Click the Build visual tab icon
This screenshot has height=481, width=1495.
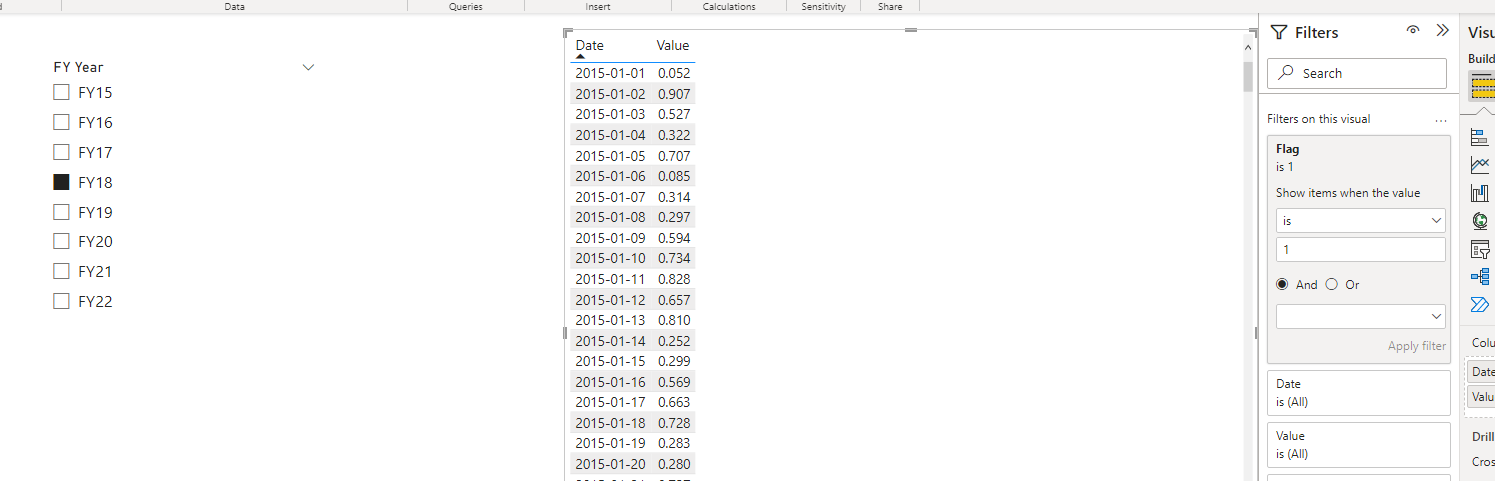tap(1481, 87)
